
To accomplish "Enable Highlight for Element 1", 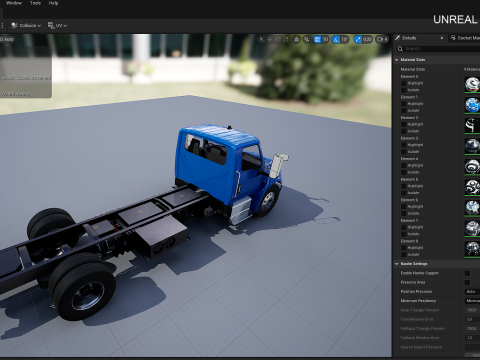I will 403,104.
